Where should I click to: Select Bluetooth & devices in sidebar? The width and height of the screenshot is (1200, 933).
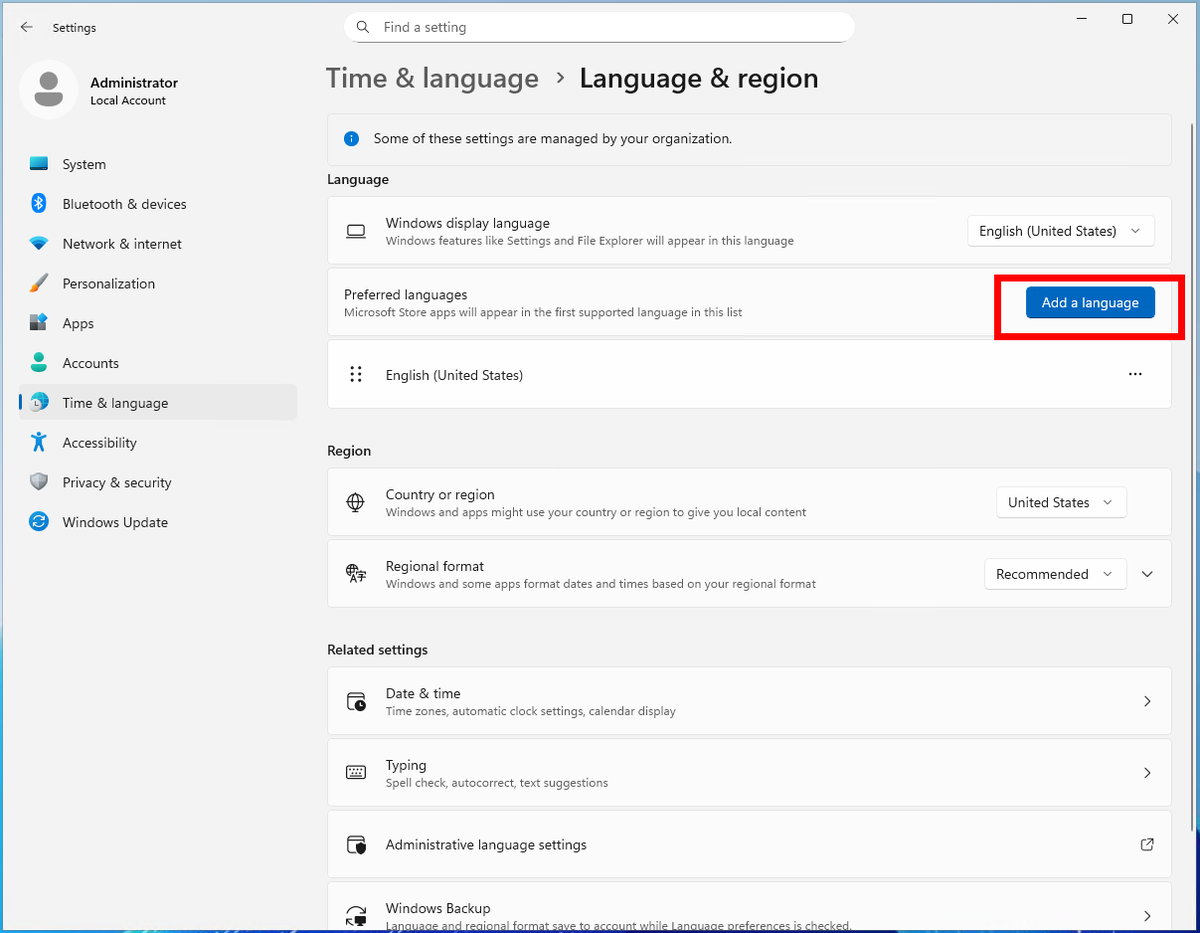click(158, 204)
